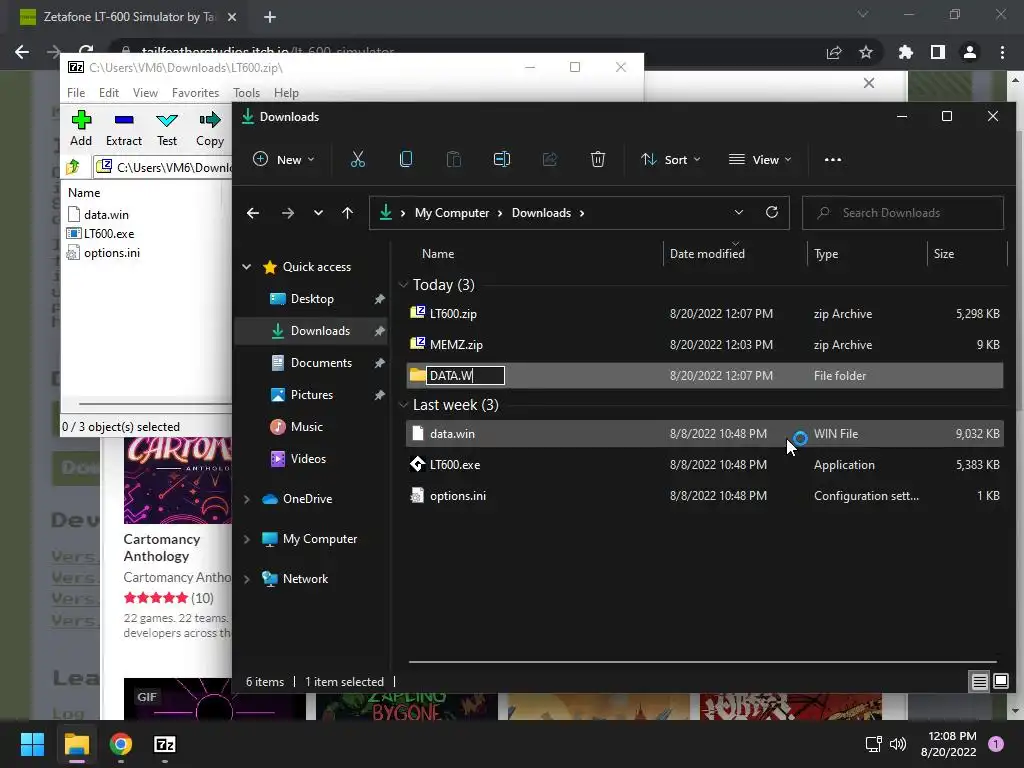Click the 7-Zip Extract button
Viewport: 1024px width, 768px height.
click(x=123, y=129)
